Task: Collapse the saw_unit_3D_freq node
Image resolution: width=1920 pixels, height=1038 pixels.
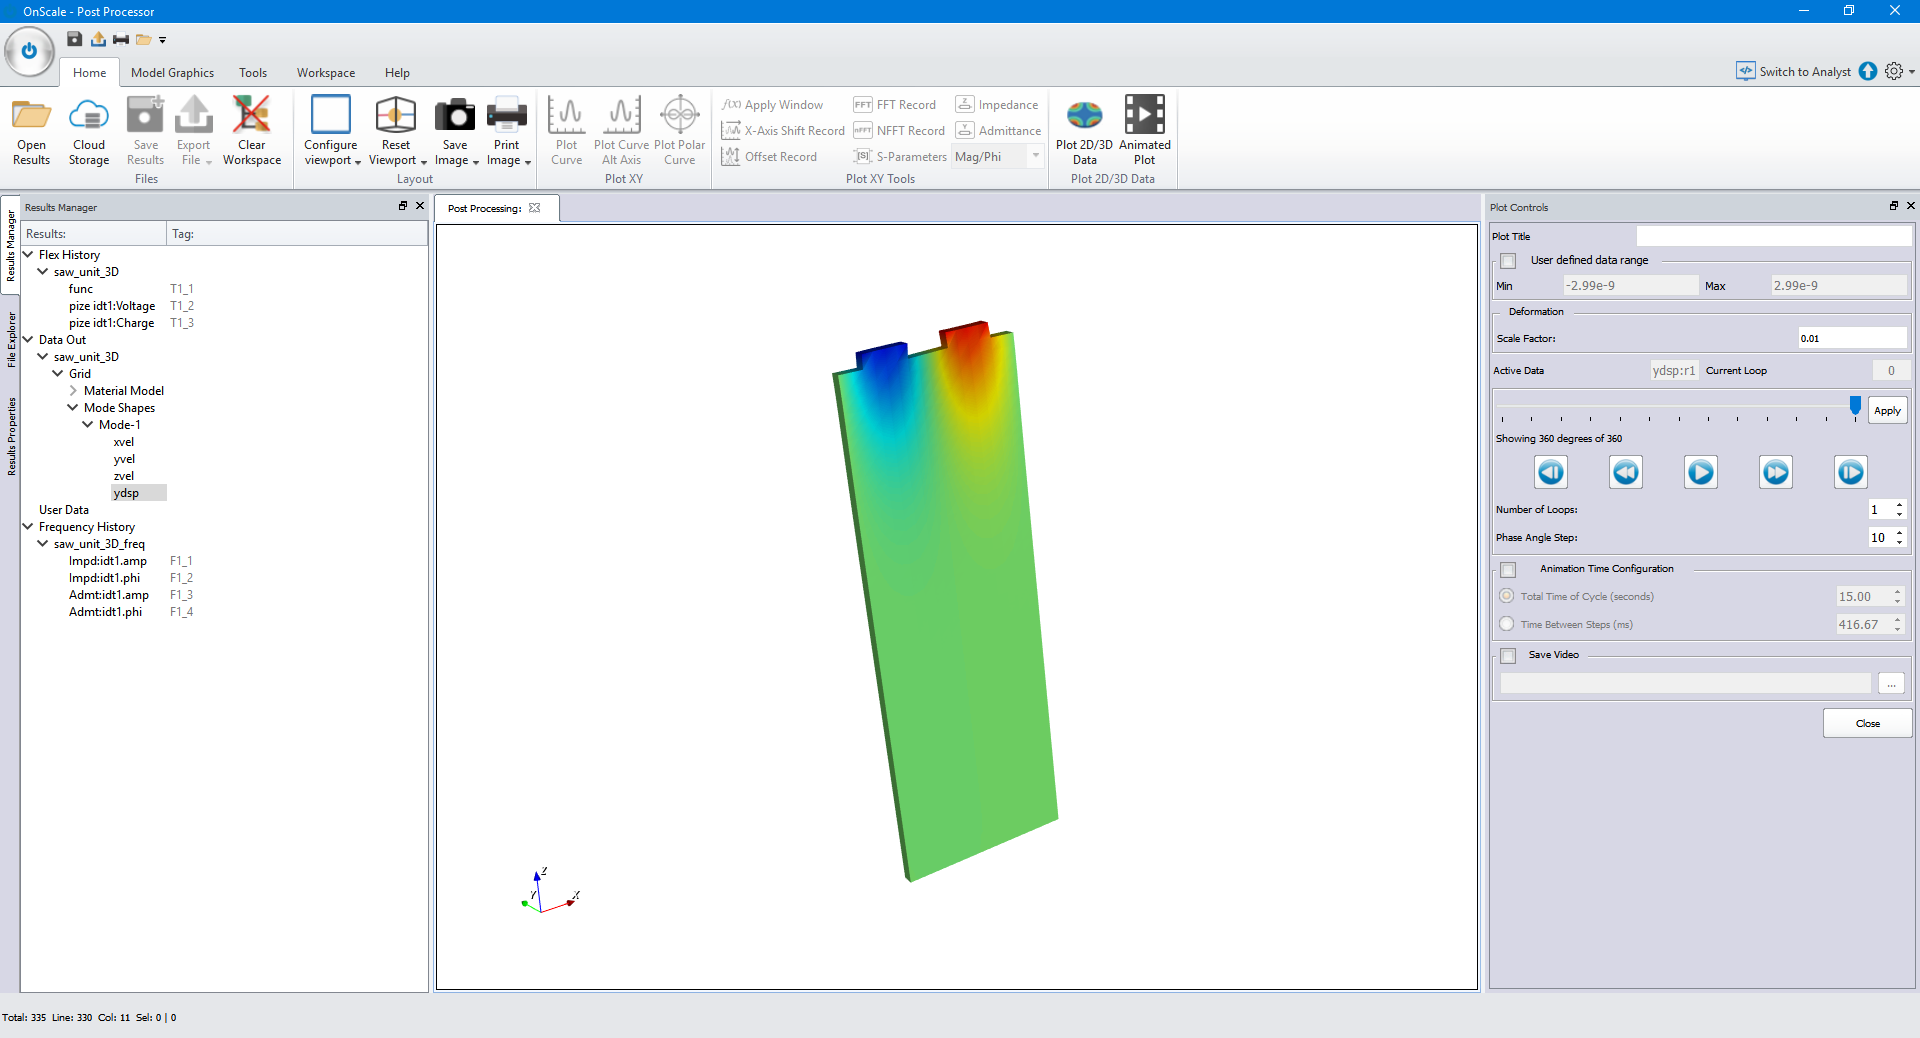Action: click(x=43, y=543)
